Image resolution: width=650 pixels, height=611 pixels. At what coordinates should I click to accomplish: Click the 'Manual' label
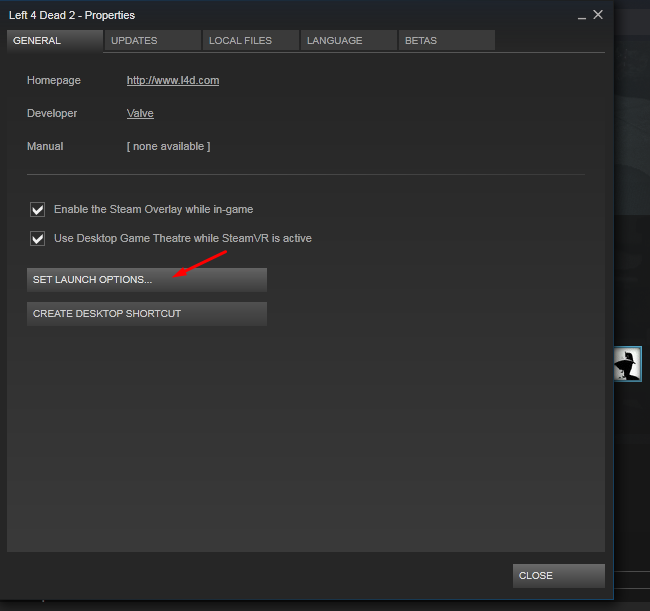point(45,146)
